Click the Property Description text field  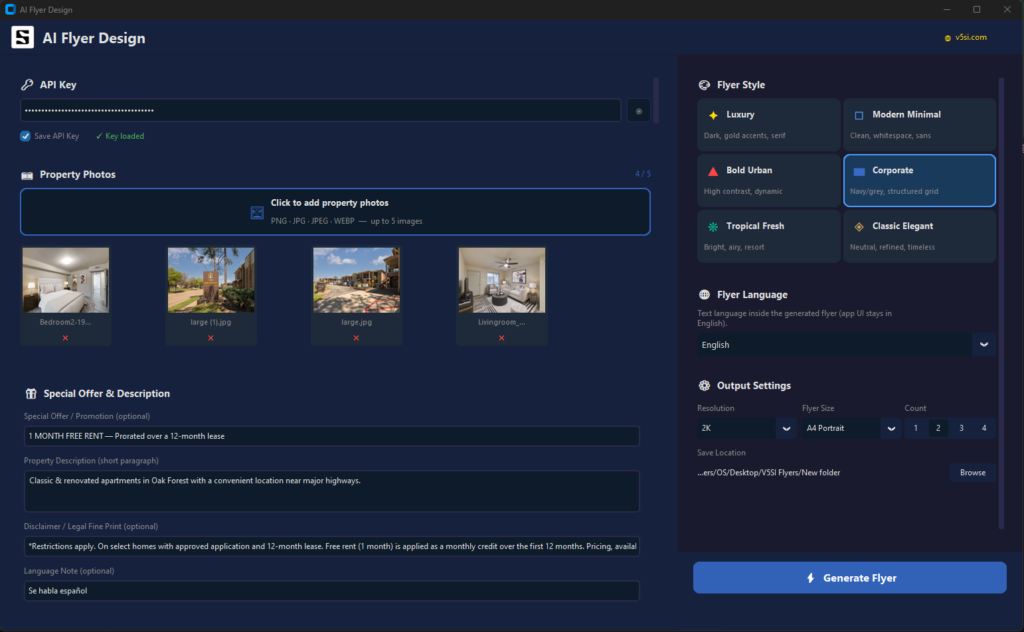pyautogui.click(x=331, y=491)
